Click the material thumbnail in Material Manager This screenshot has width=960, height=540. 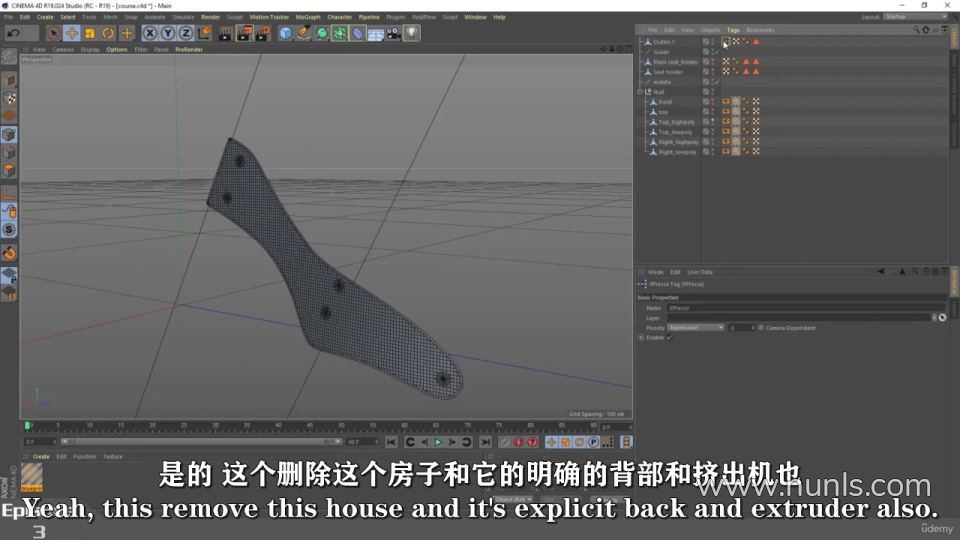coord(32,478)
